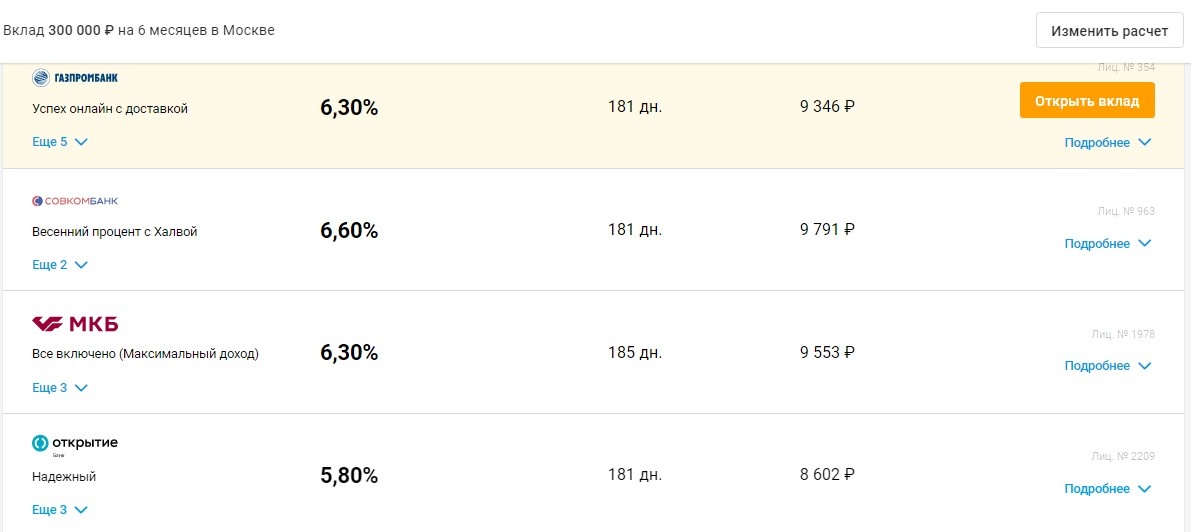Click the Gazprombank logo
Image resolution: width=1191 pixels, height=532 pixels.
75,78
